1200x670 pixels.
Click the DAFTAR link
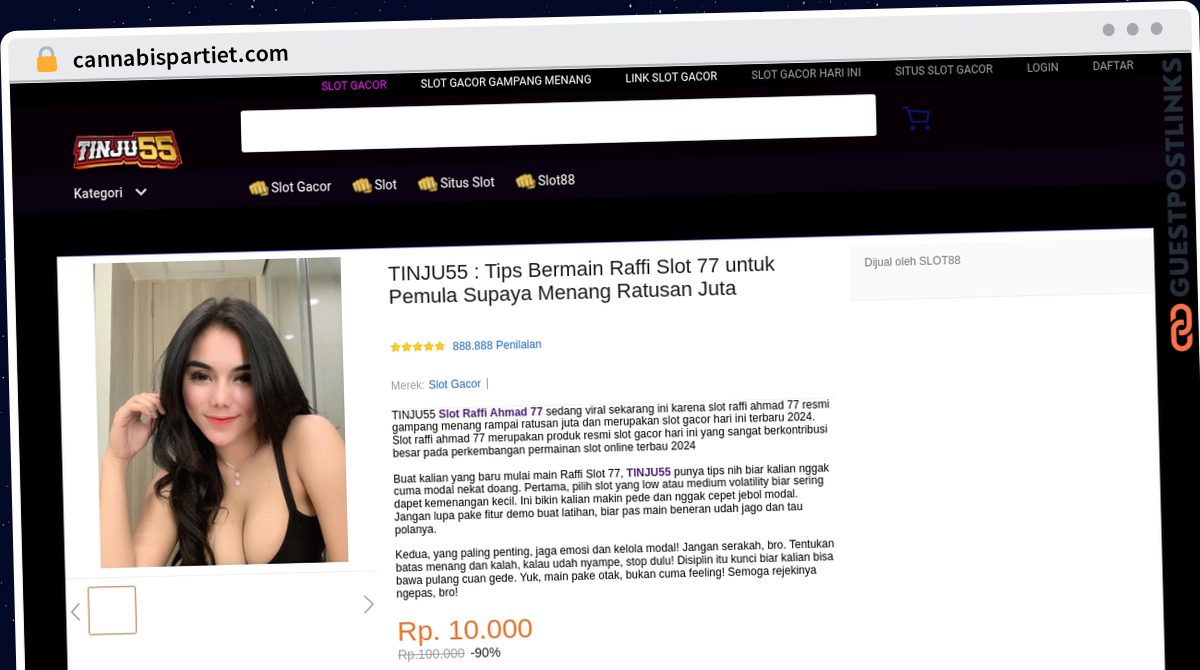click(x=1112, y=65)
